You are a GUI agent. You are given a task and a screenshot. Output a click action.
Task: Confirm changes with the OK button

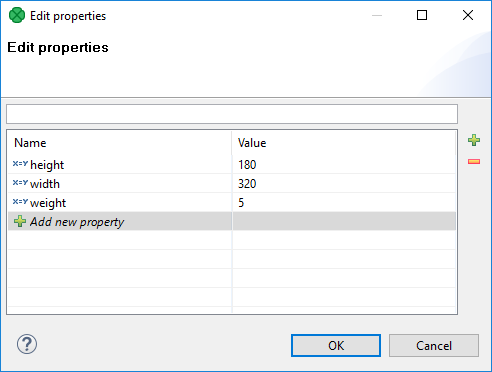[x=336, y=346]
